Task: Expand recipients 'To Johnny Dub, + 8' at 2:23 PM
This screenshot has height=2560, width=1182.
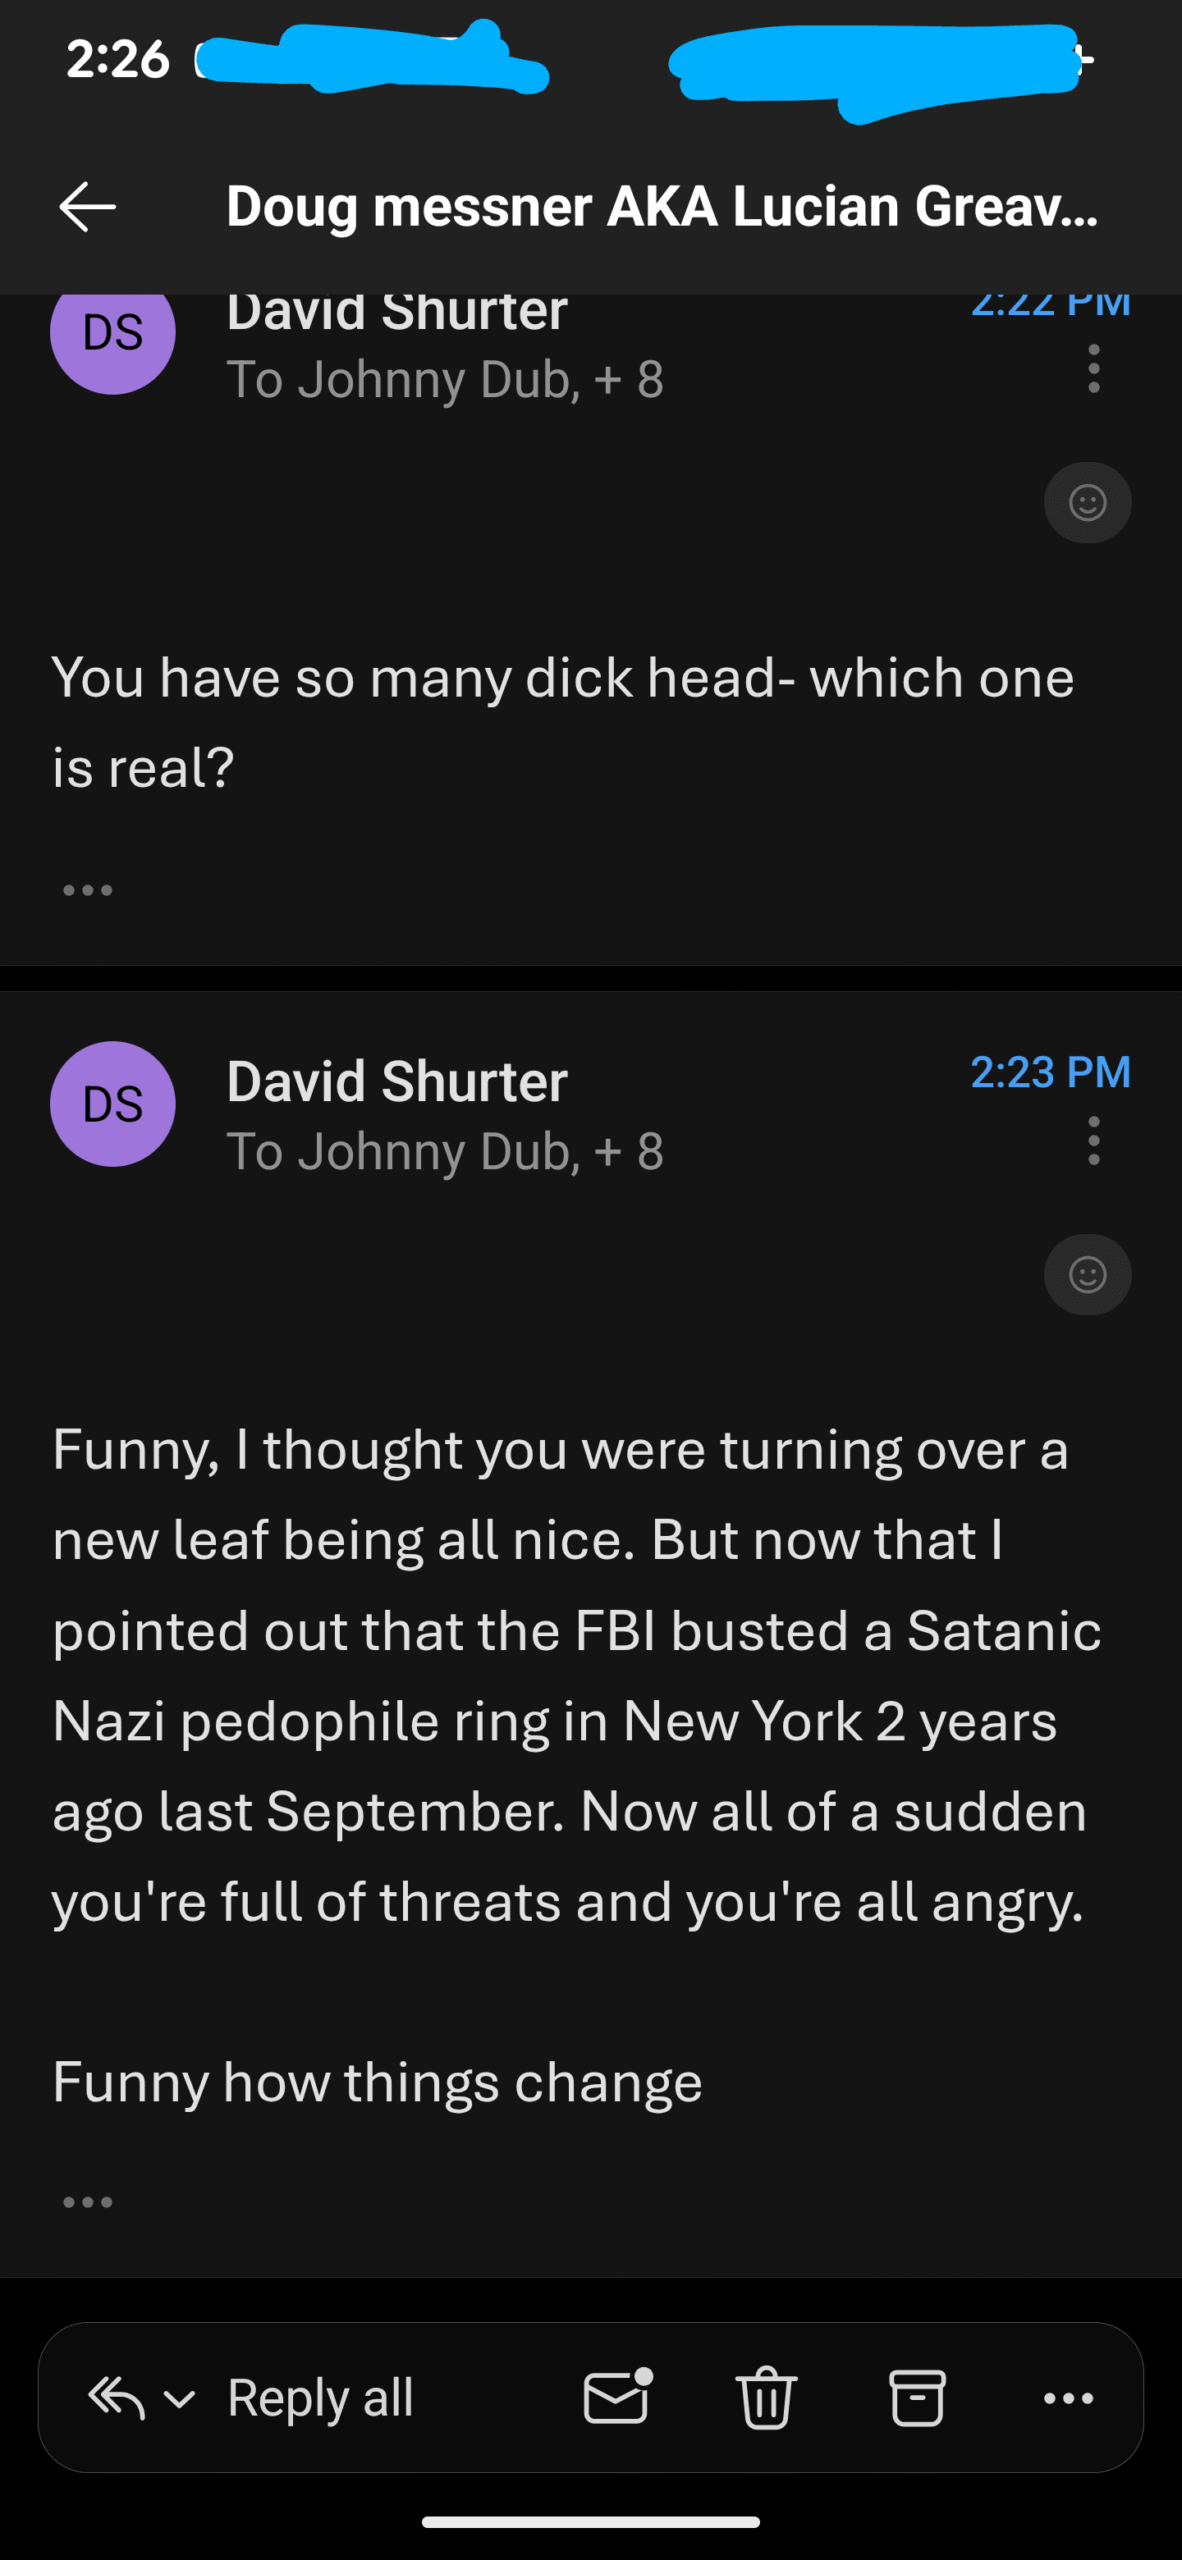Action: tap(445, 1151)
